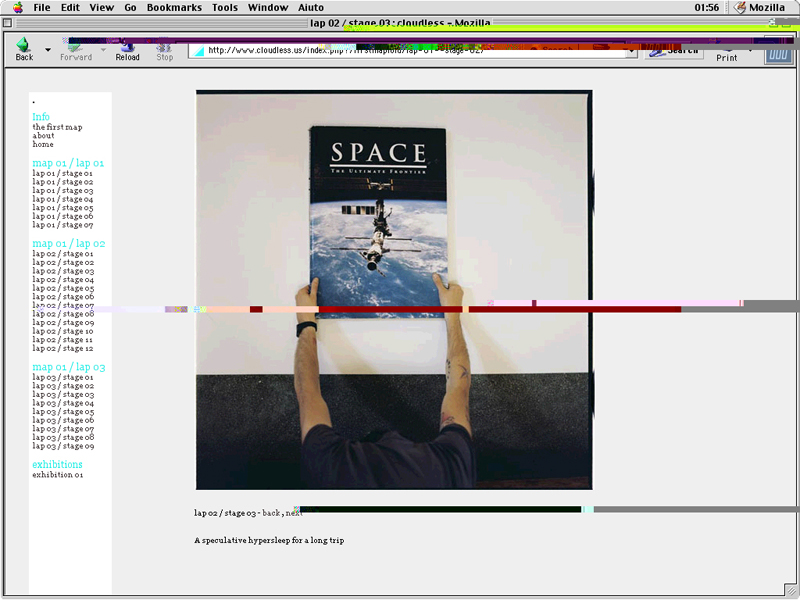800x600 pixels.
Task: Open 'lap 03 / stage 04' link
Action: pyautogui.click(x=63, y=403)
